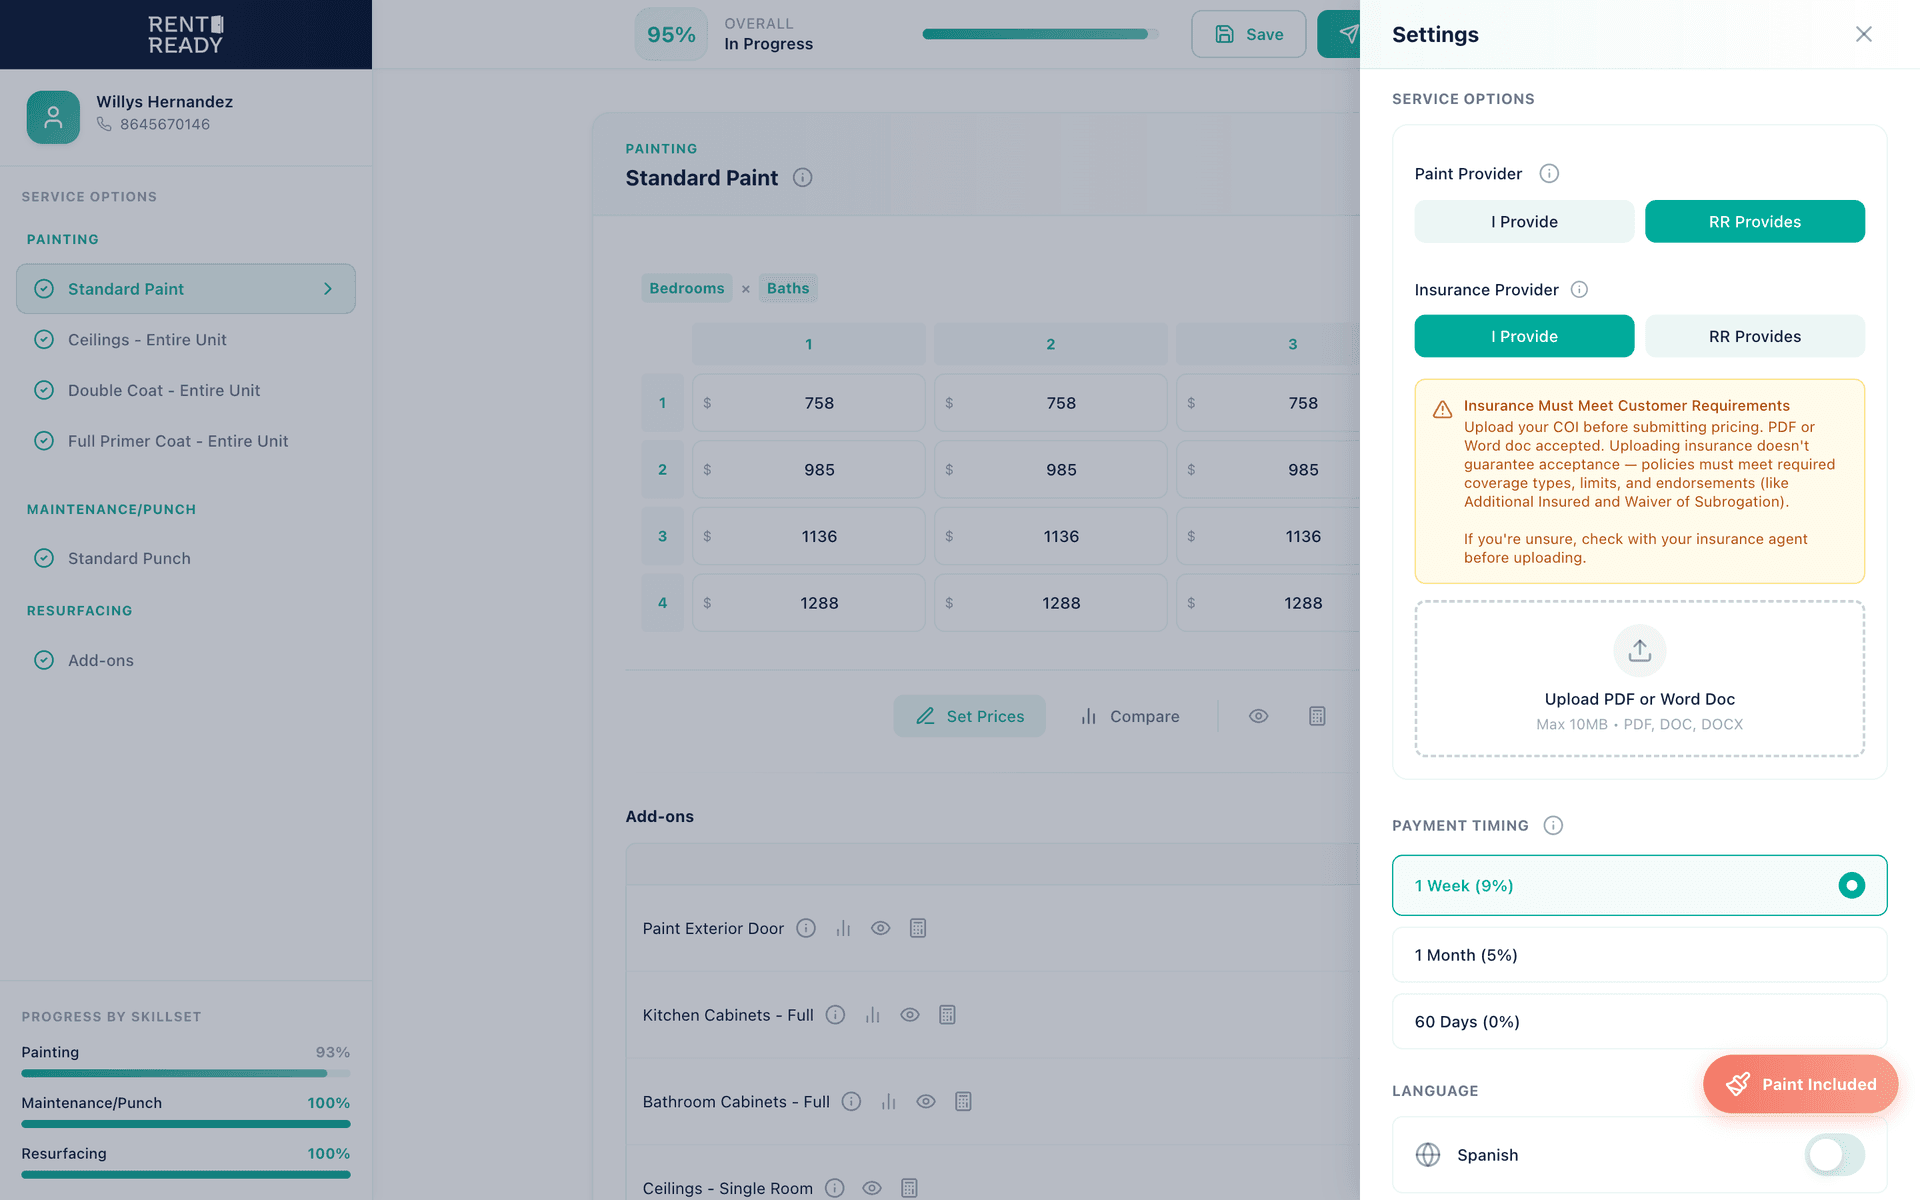This screenshot has width=1920, height=1200.
Task: Switch the Spanish language toggle
Action: click(x=1833, y=1155)
